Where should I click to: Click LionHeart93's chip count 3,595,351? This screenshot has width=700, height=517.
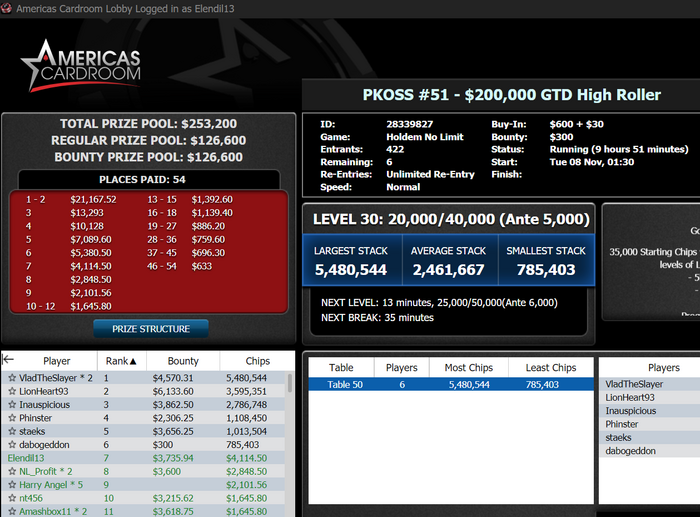coord(246,391)
